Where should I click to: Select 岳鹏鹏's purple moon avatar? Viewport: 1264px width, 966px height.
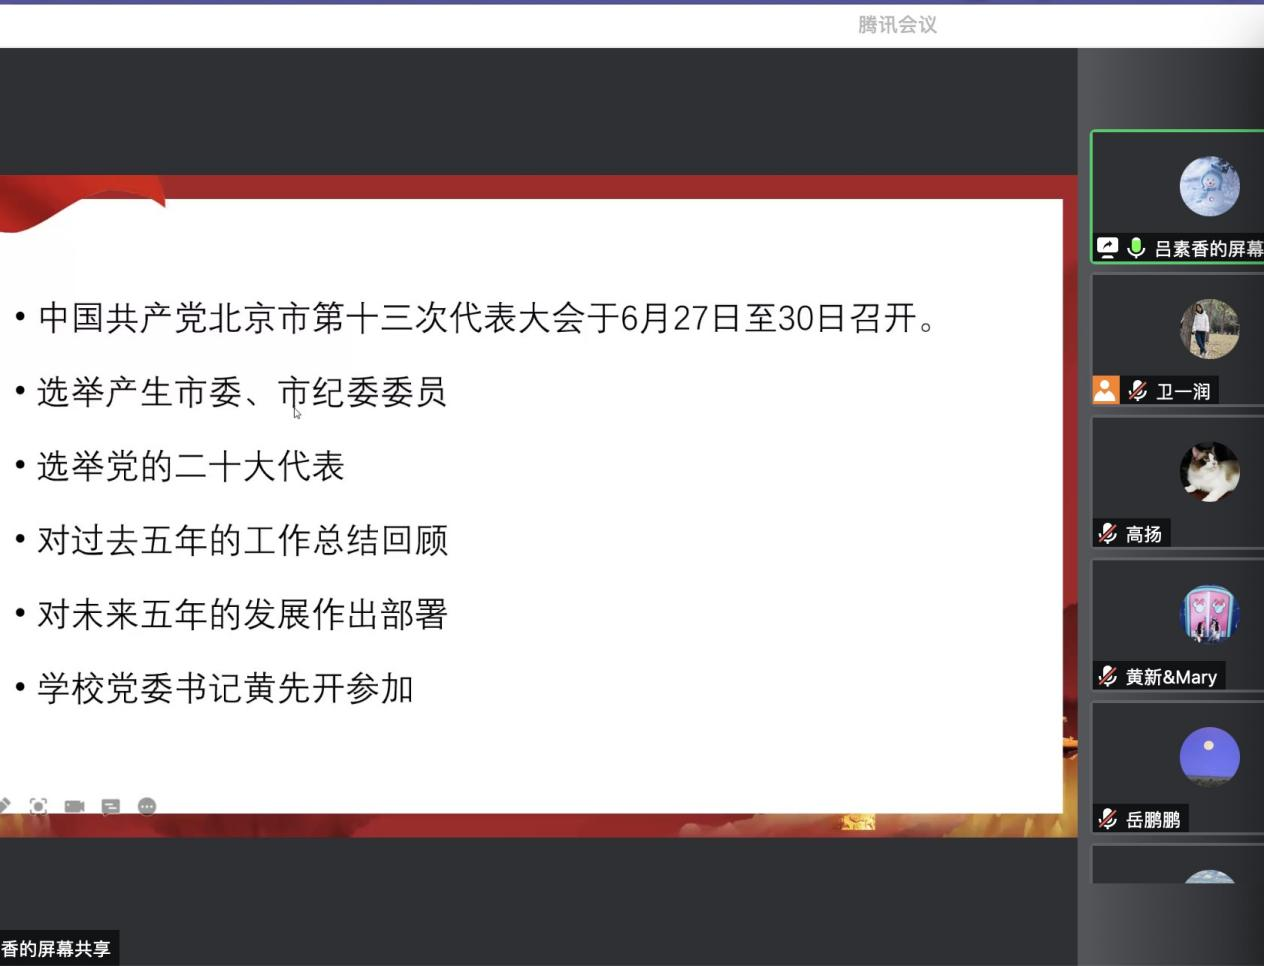point(1209,757)
